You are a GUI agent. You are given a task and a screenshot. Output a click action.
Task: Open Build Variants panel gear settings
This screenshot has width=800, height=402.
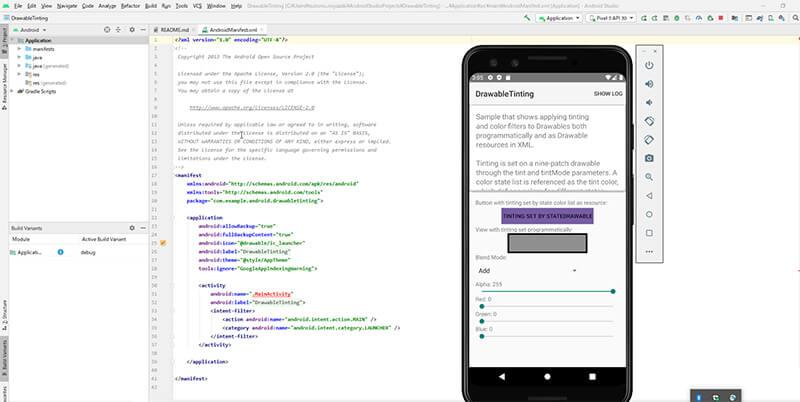(132, 228)
